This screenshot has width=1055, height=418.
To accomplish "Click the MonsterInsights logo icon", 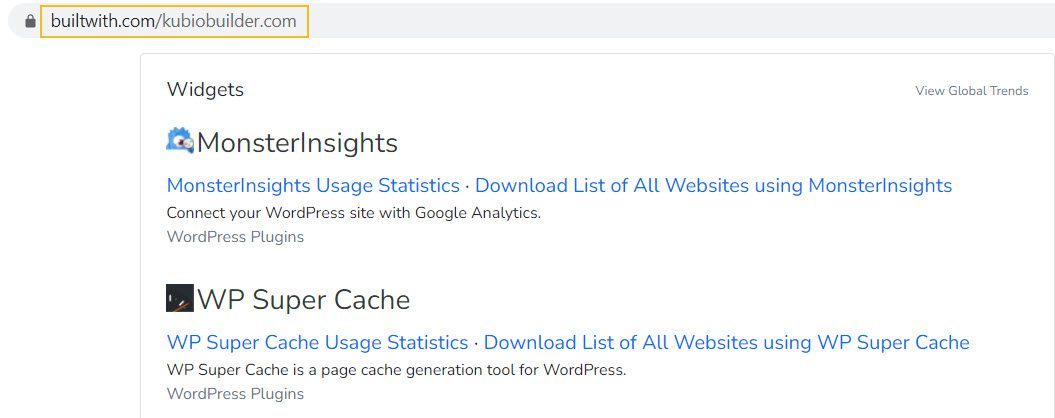I will [180, 141].
